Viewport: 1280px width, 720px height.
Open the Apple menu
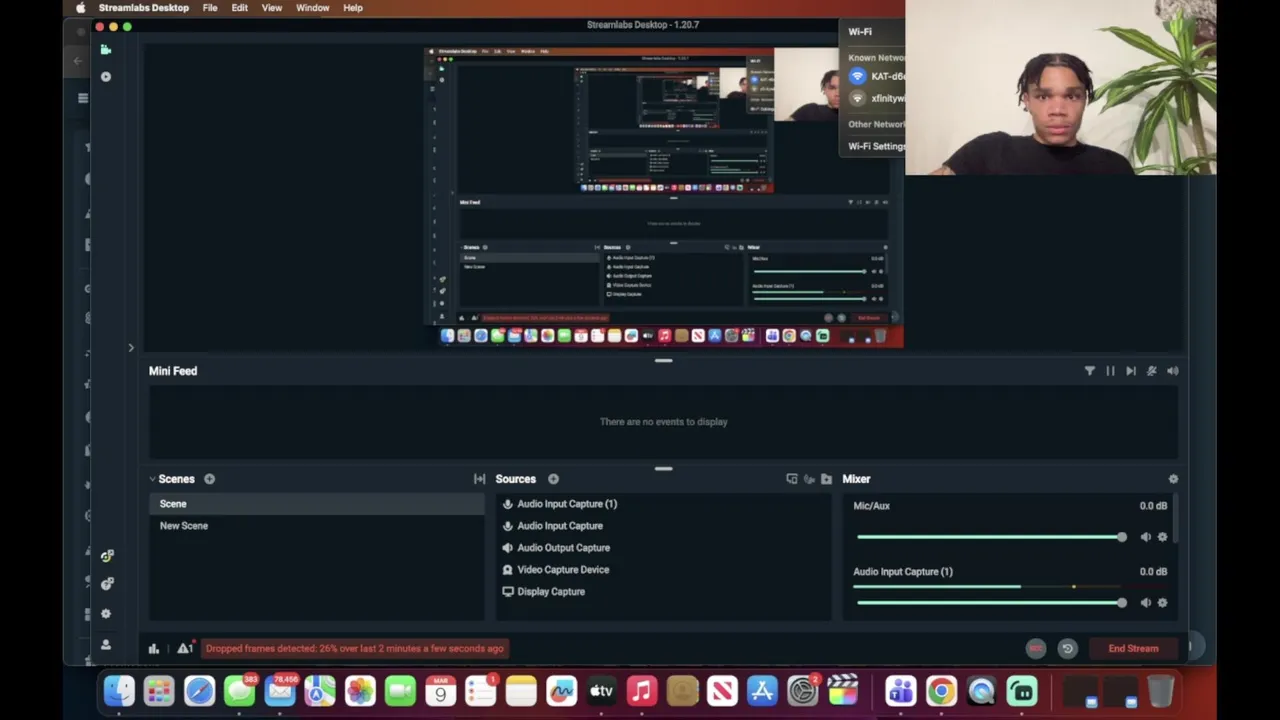(x=81, y=8)
